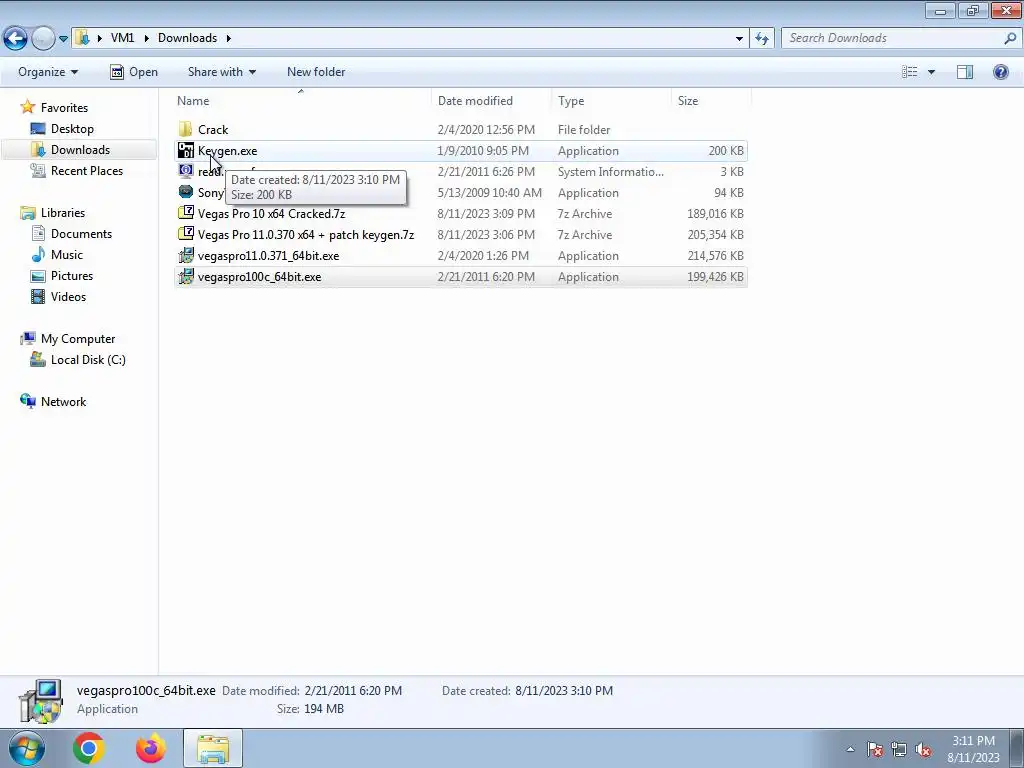Open the Documents library

[81, 234]
